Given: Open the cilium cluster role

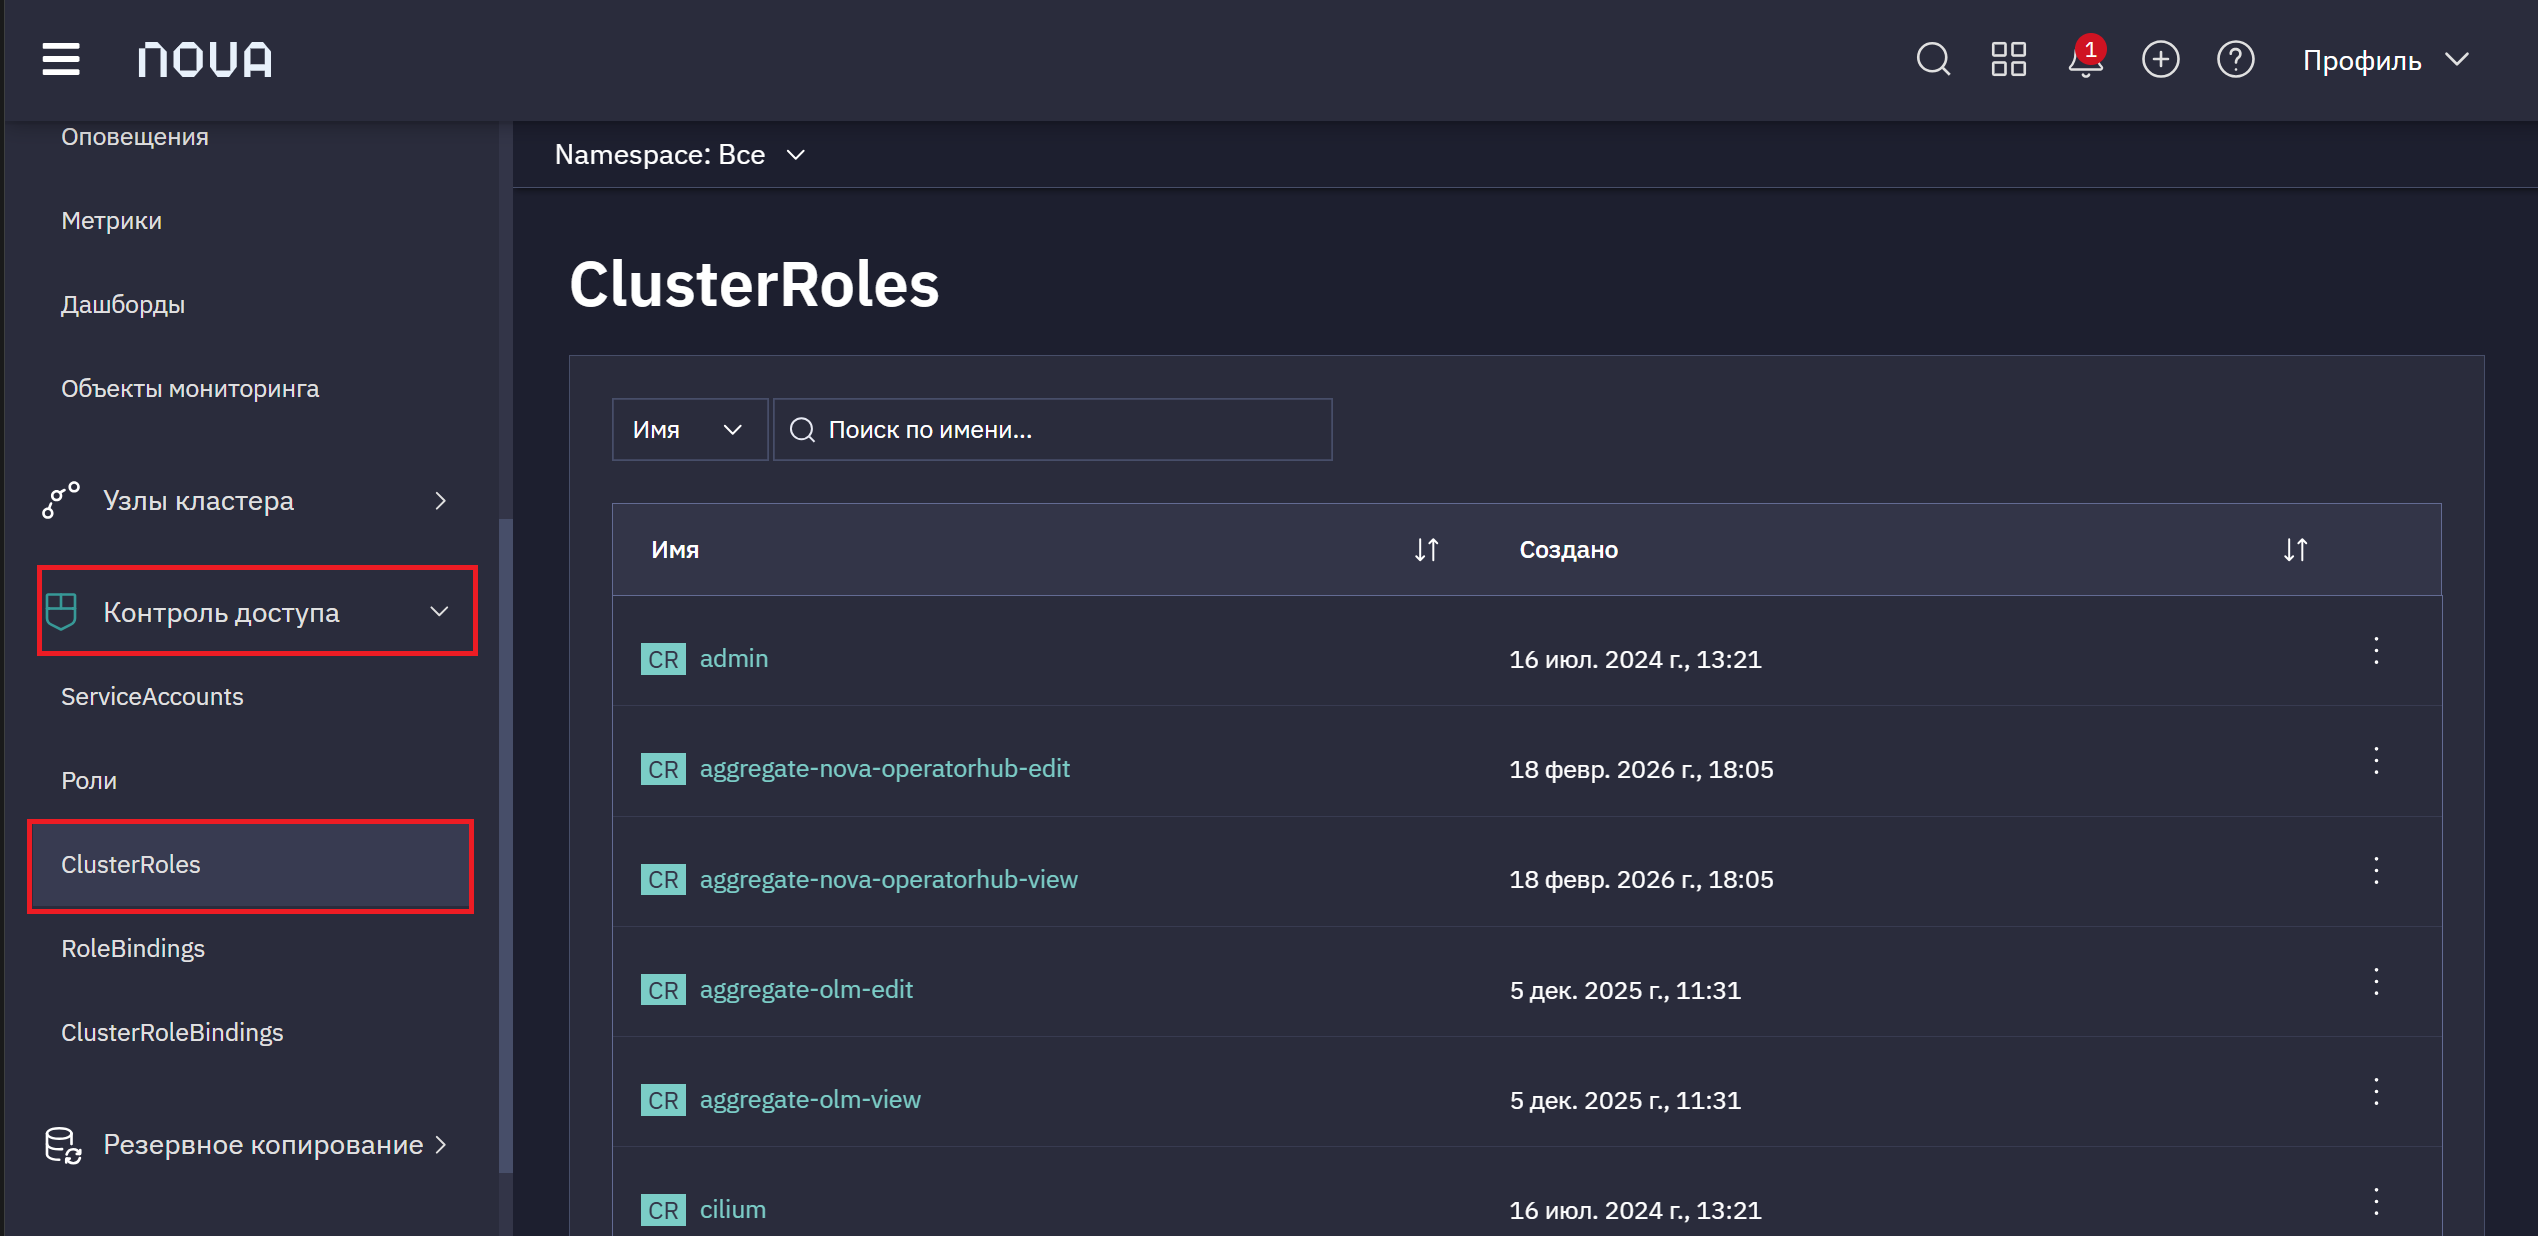Looking at the screenshot, I should coord(733,1210).
